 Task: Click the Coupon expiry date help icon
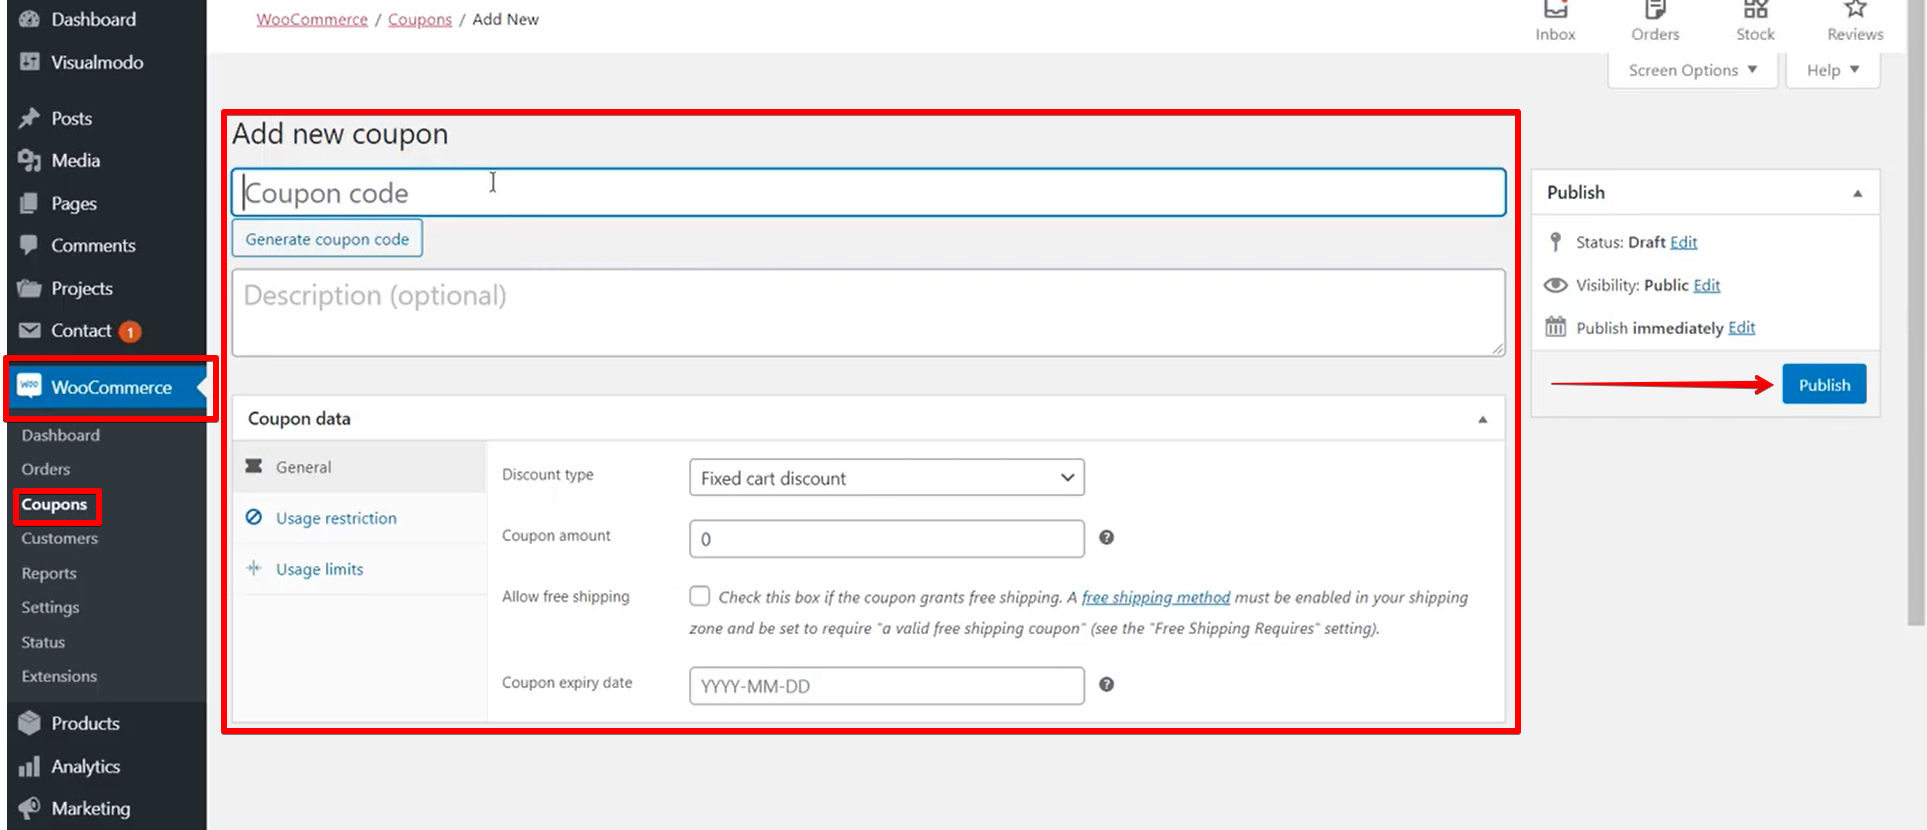[1106, 685]
